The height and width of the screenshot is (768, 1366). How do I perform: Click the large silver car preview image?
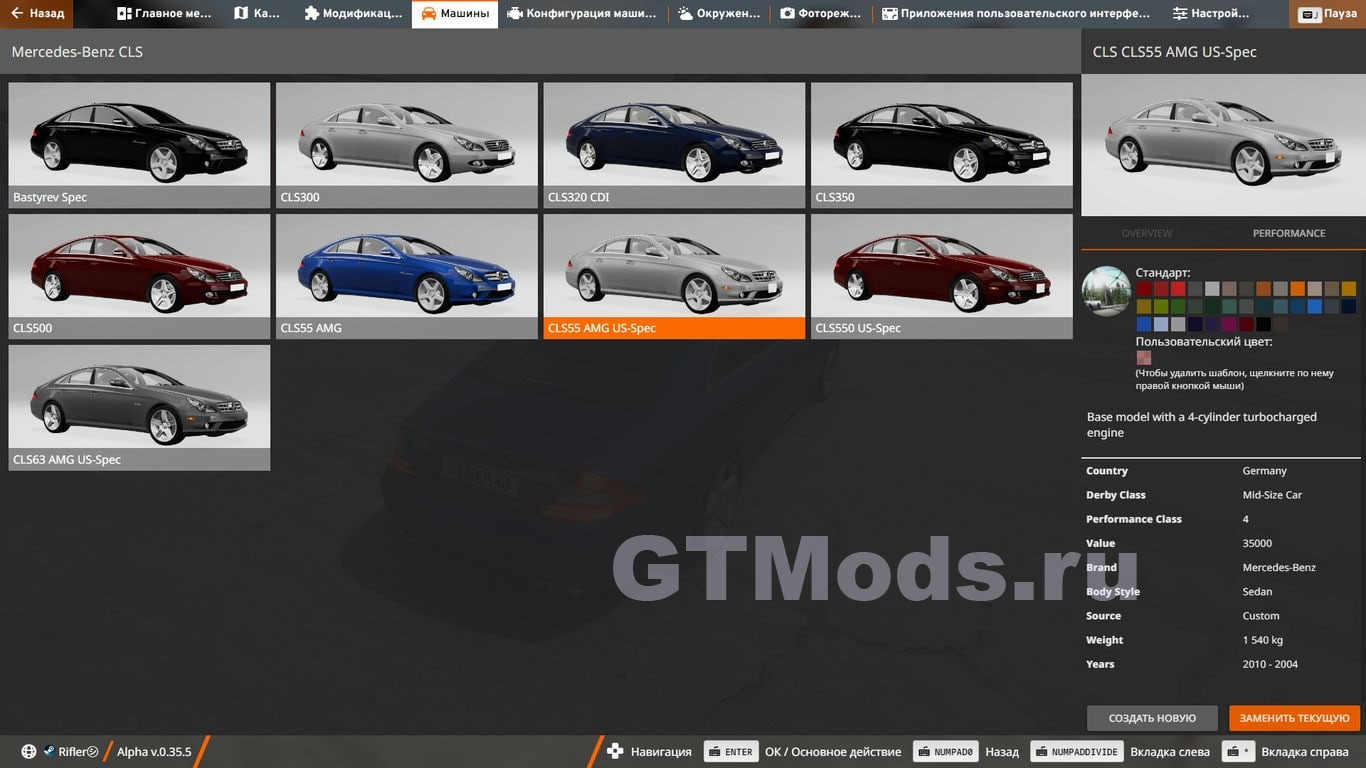(1223, 145)
